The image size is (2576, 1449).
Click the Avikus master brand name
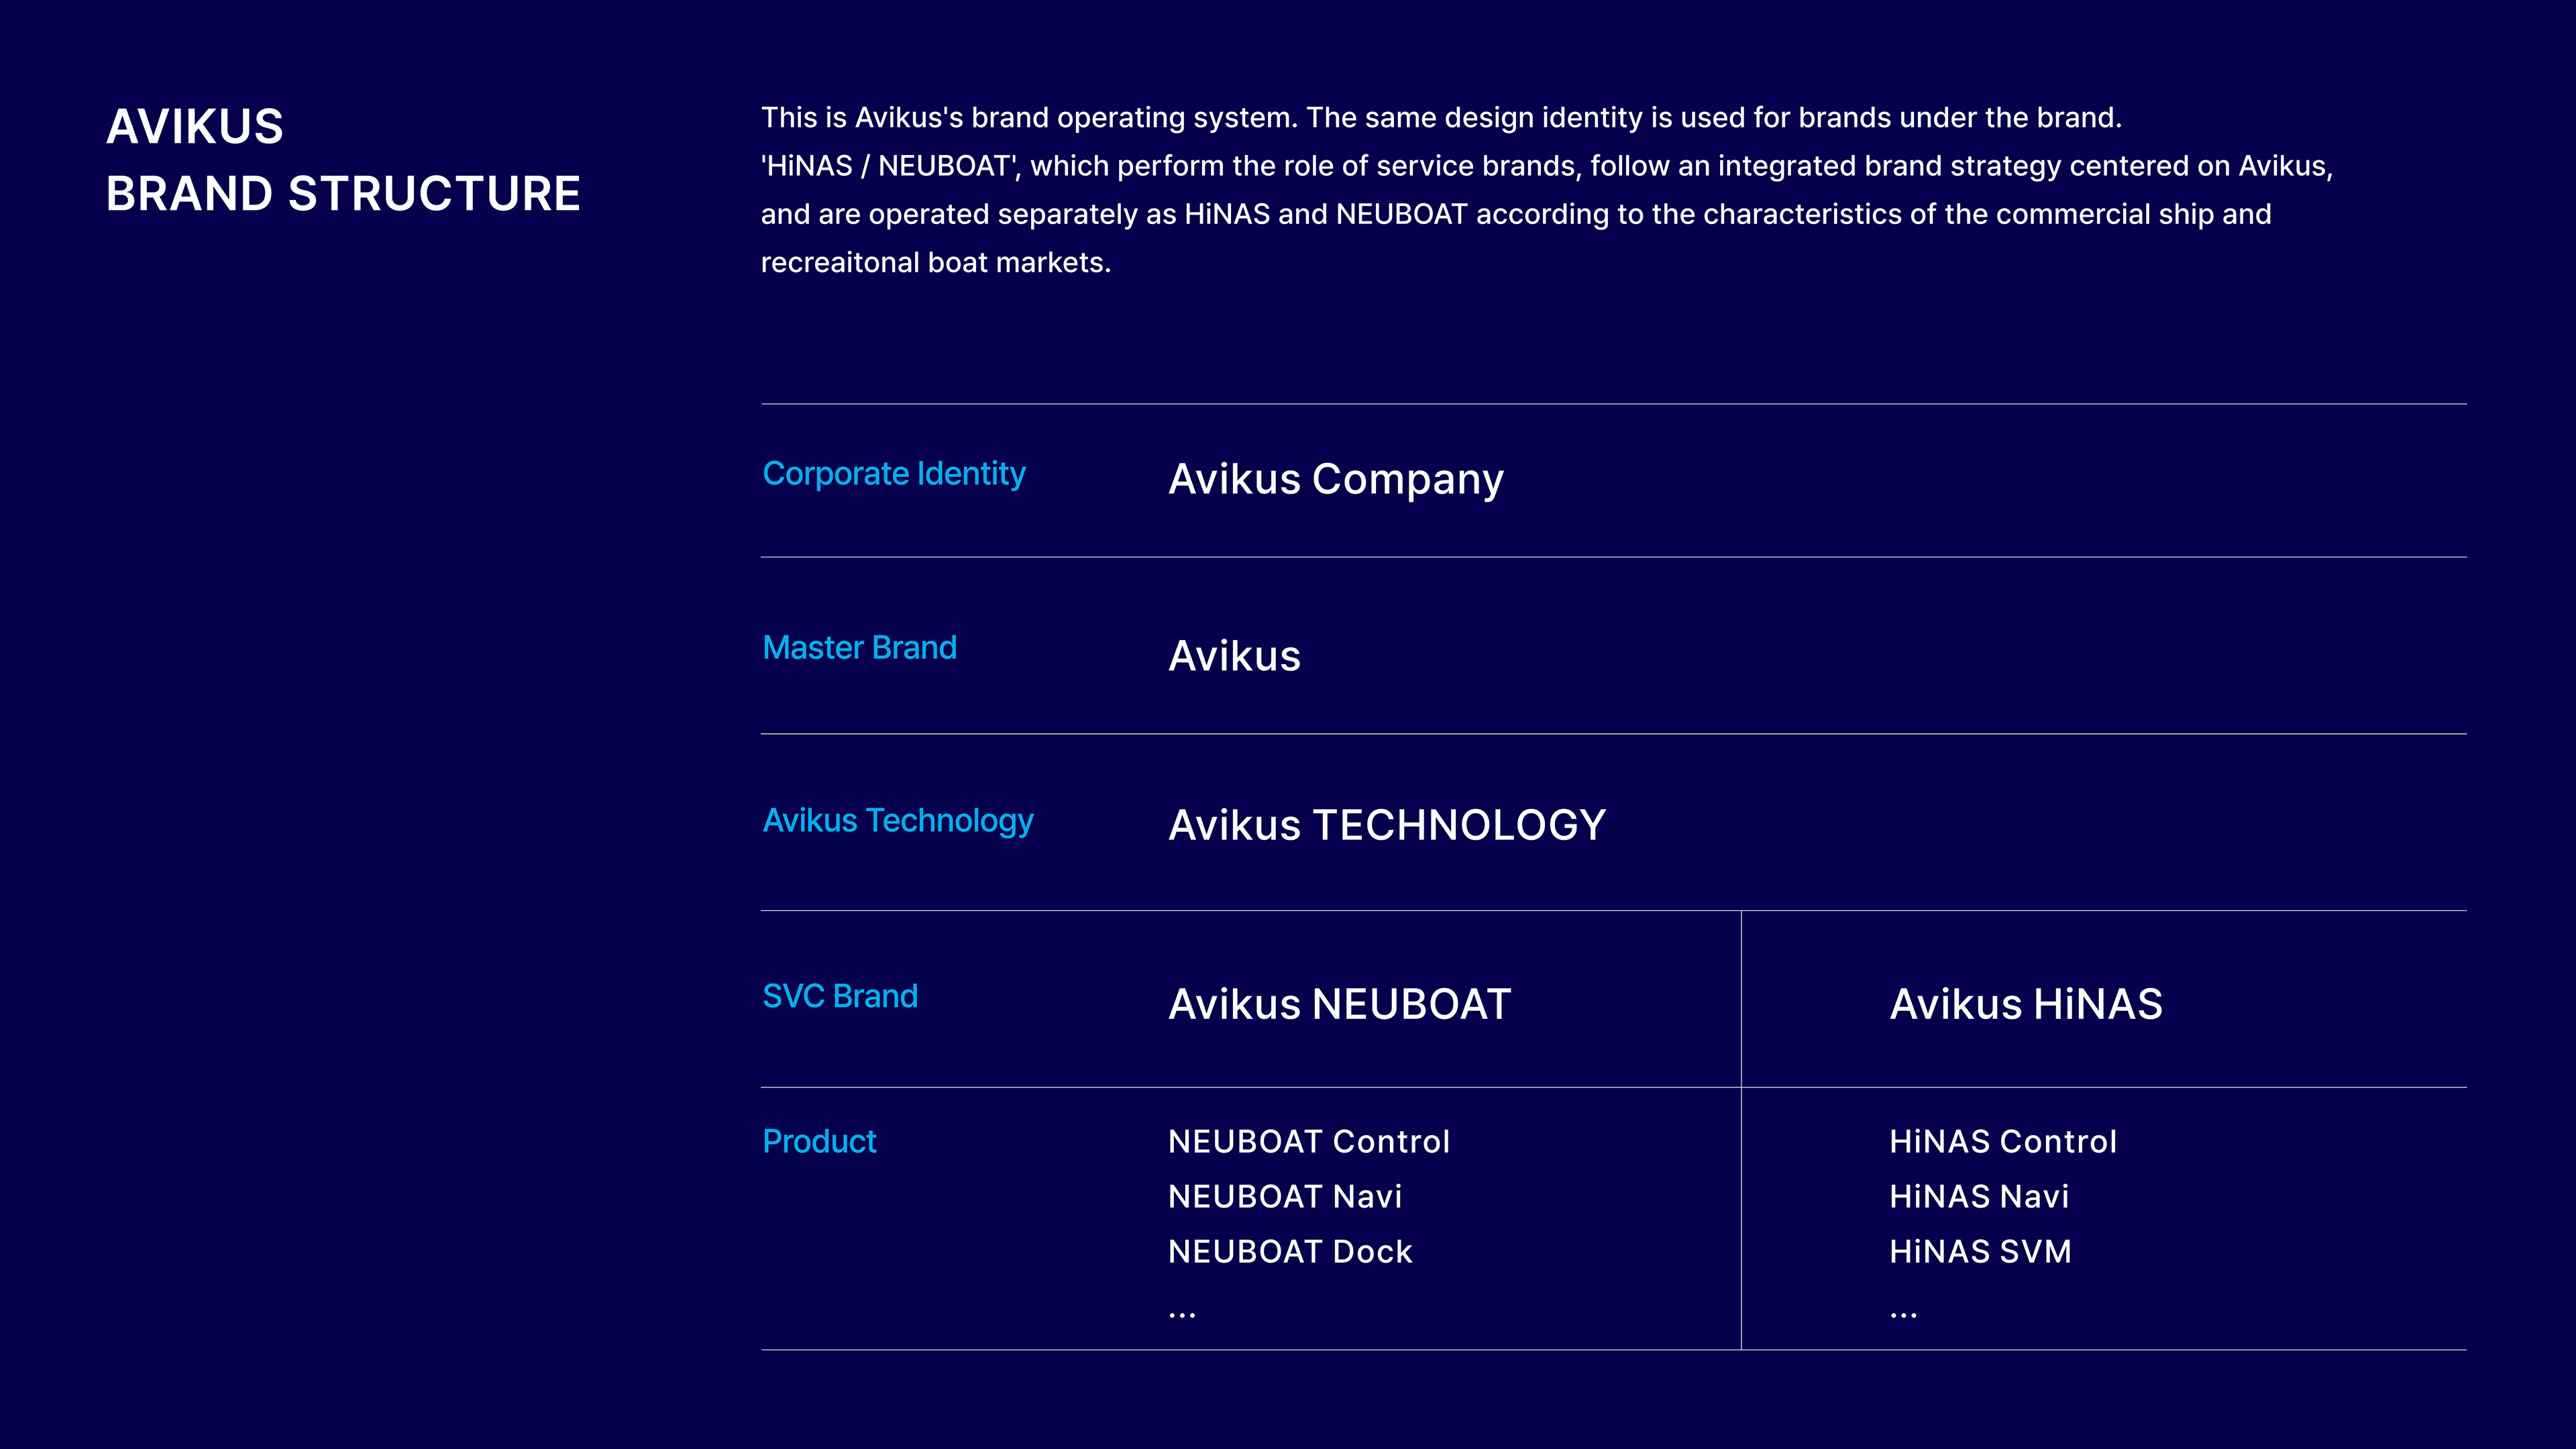coord(1235,657)
